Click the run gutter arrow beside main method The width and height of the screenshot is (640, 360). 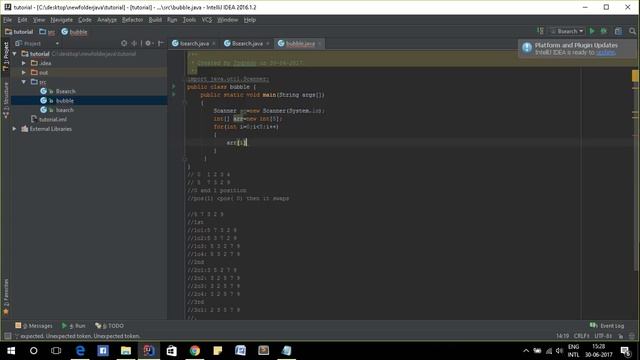click(174, 94)
